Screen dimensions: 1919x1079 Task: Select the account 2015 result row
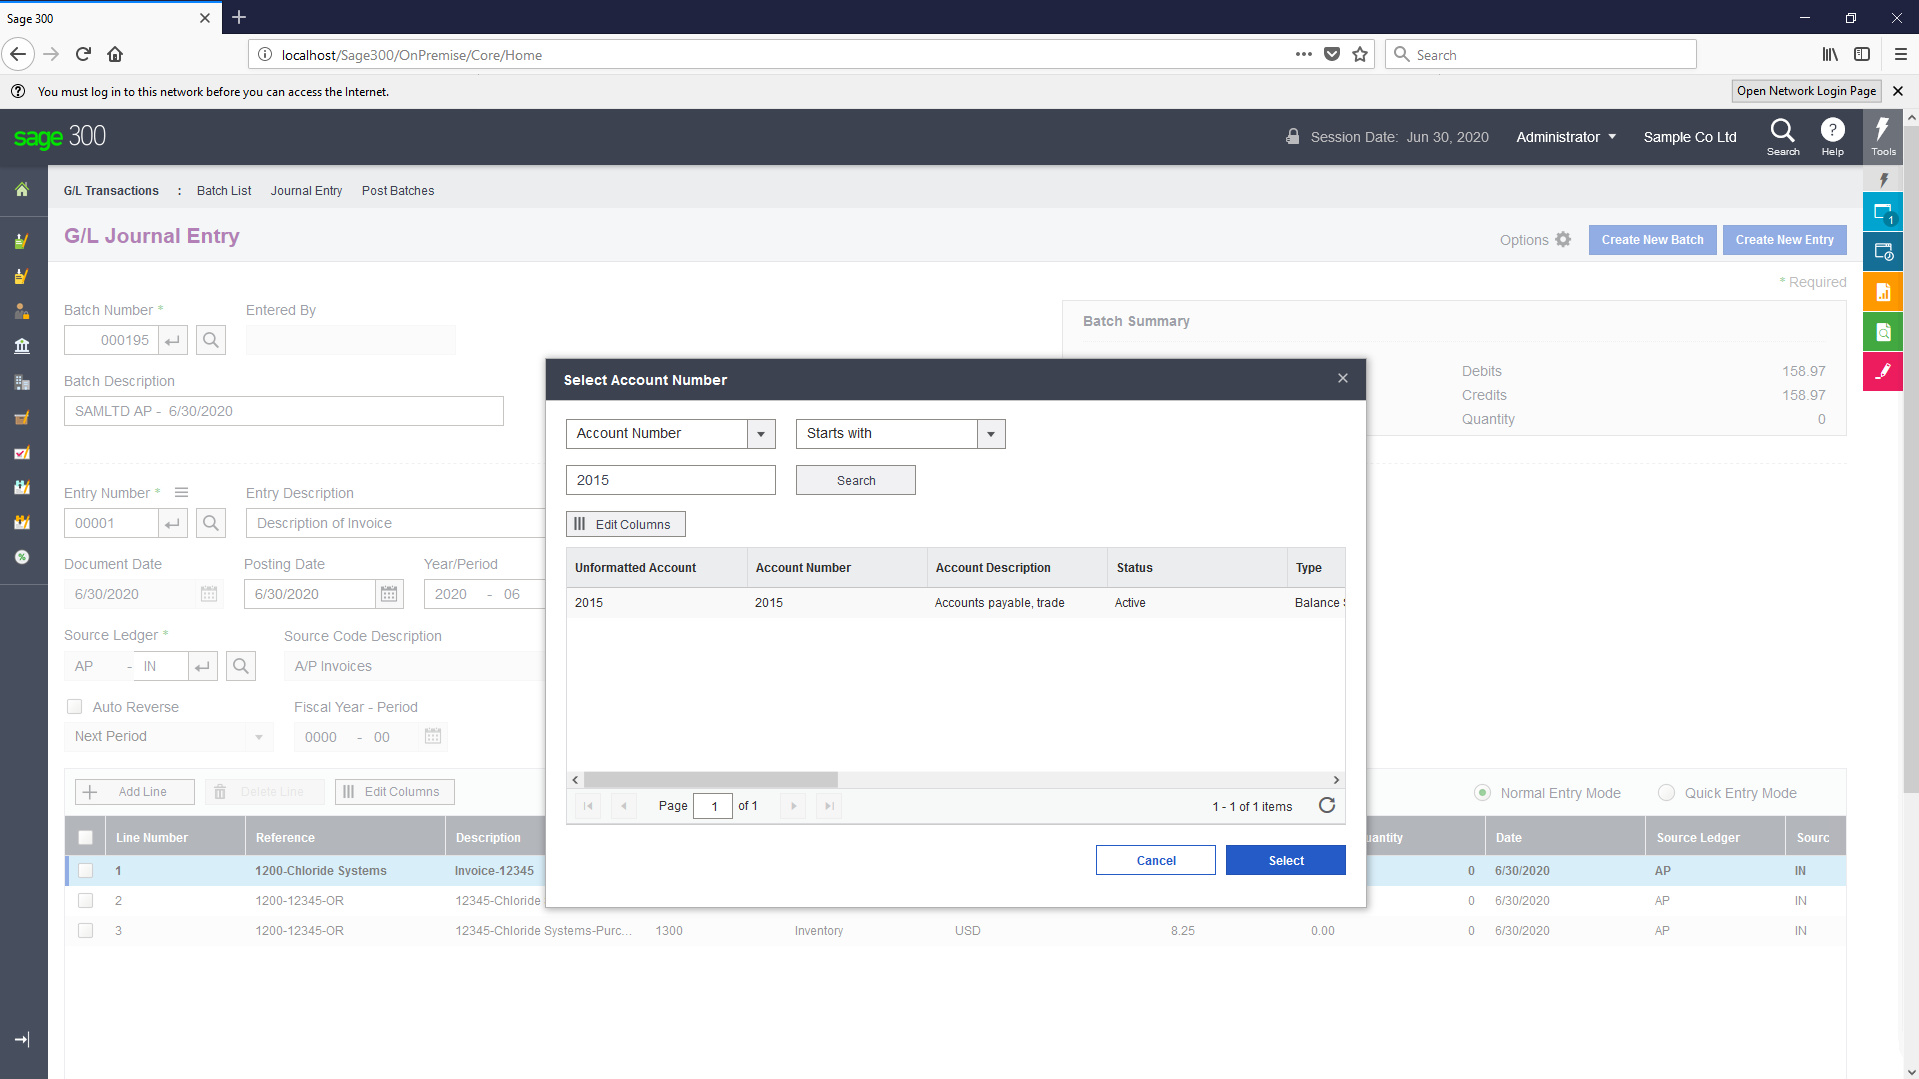(956, 603)
